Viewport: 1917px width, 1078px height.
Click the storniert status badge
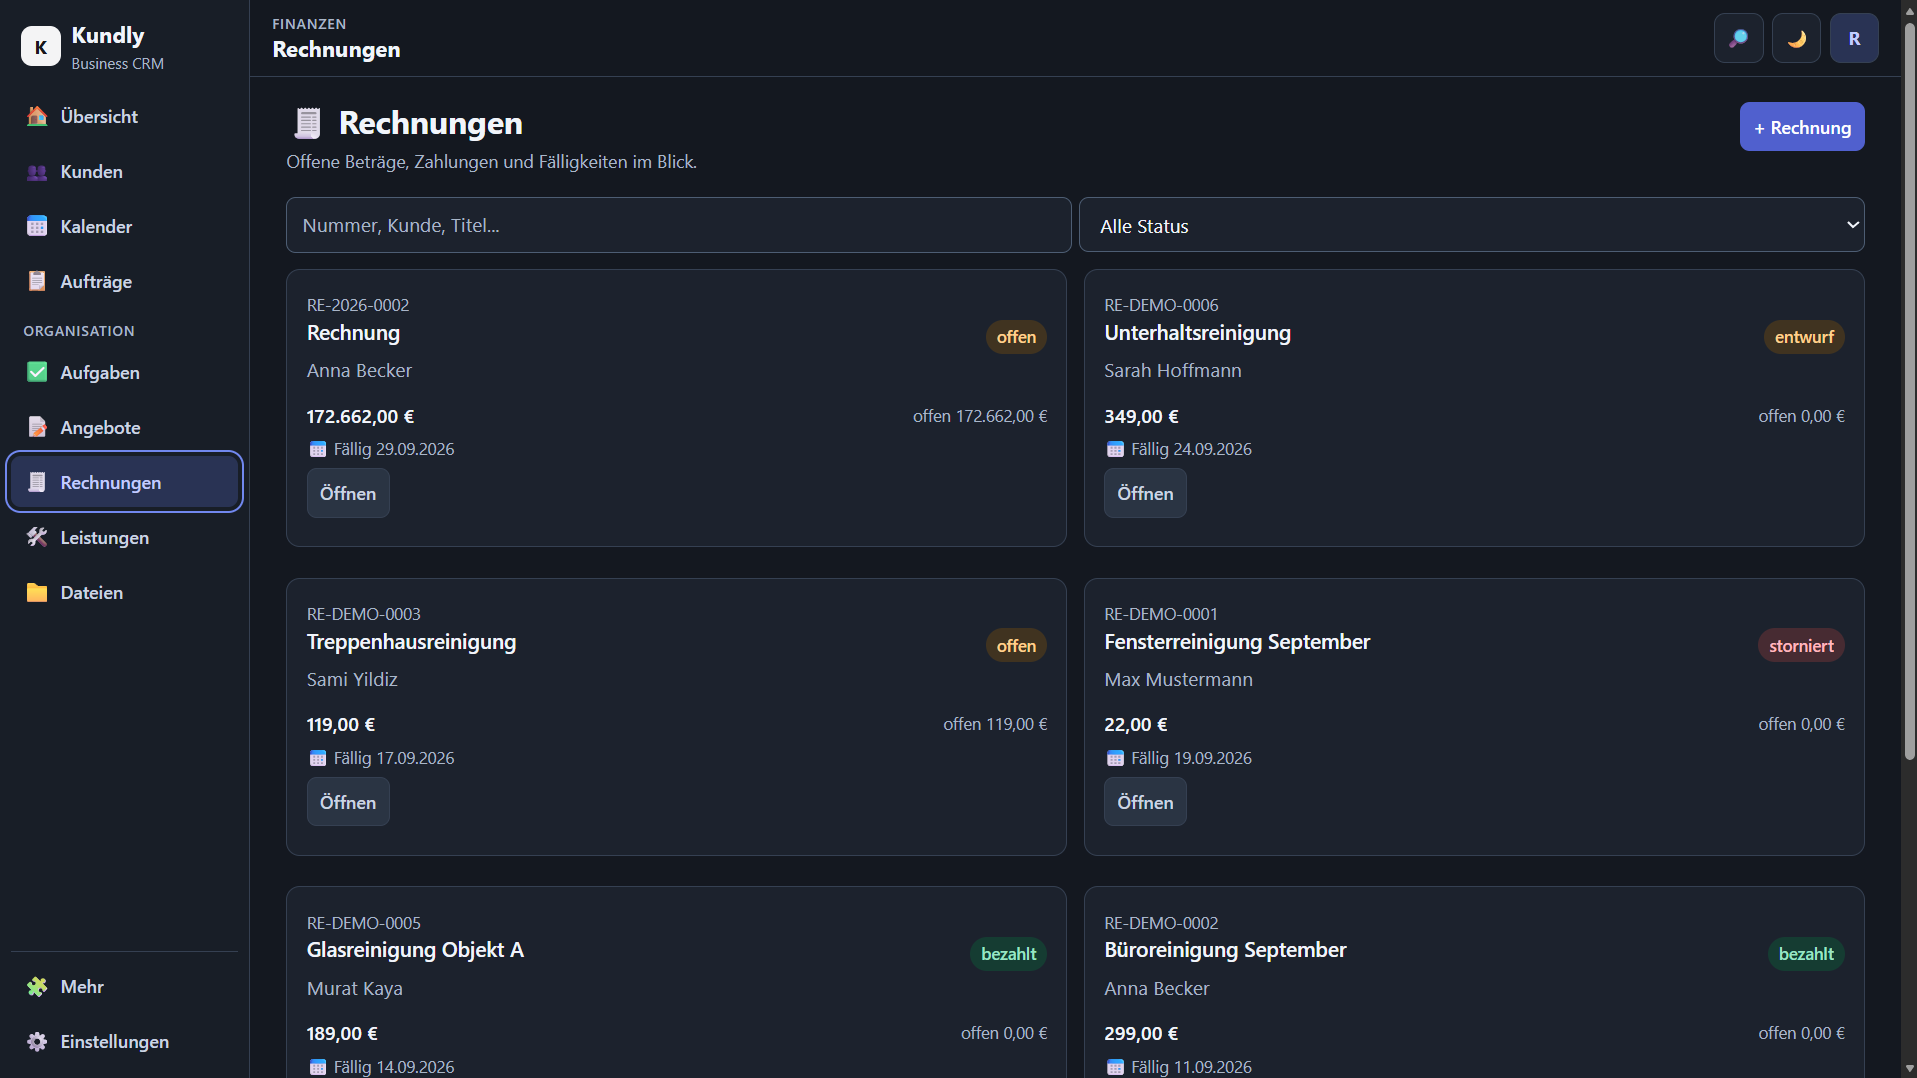[1801, 646]
